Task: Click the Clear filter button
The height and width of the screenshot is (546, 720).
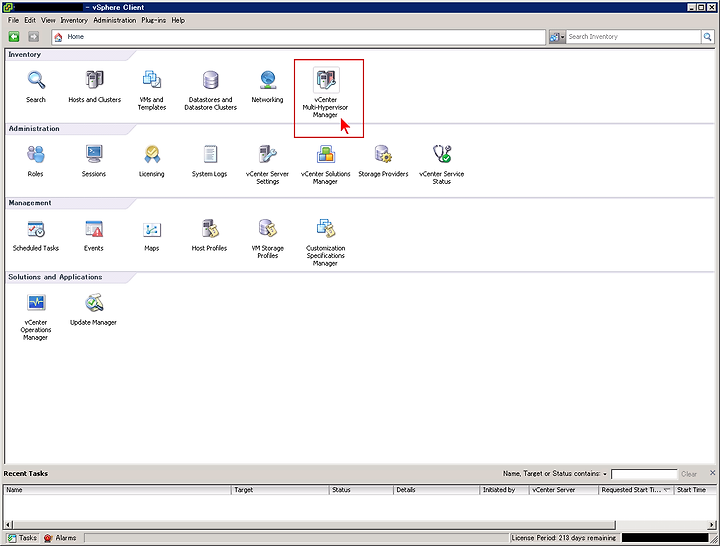Action: click(689, 474)
